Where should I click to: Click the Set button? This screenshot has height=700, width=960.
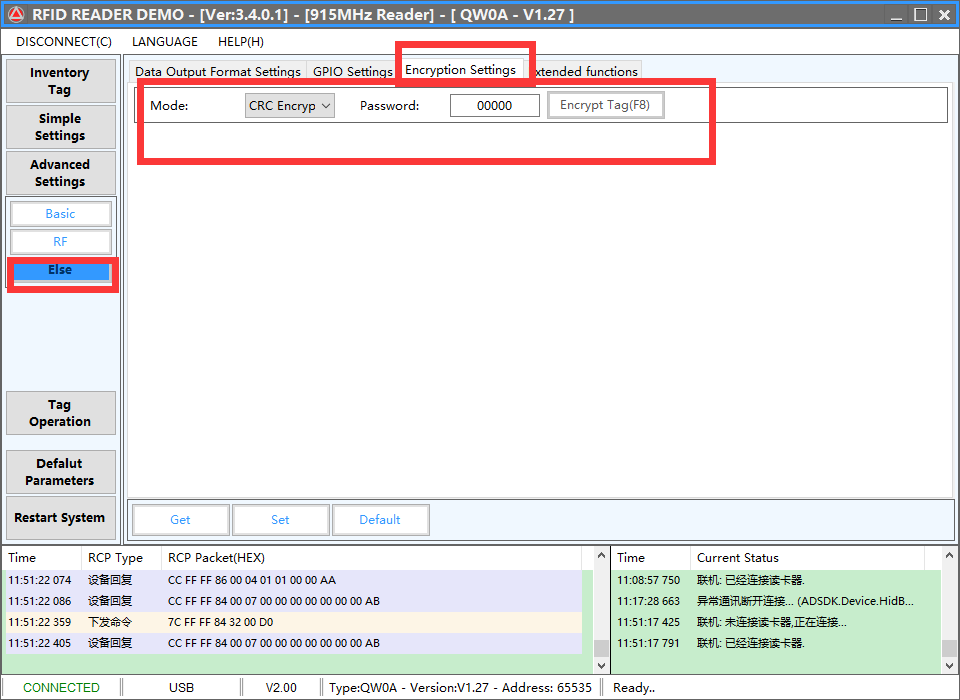click(x=280, y=520)
